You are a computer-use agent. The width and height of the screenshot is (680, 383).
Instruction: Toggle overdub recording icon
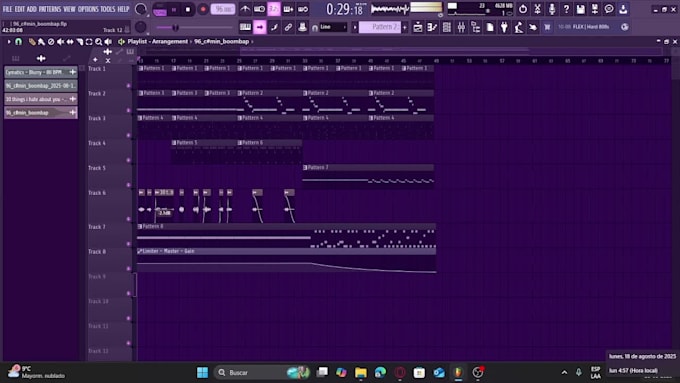point(288,9)
